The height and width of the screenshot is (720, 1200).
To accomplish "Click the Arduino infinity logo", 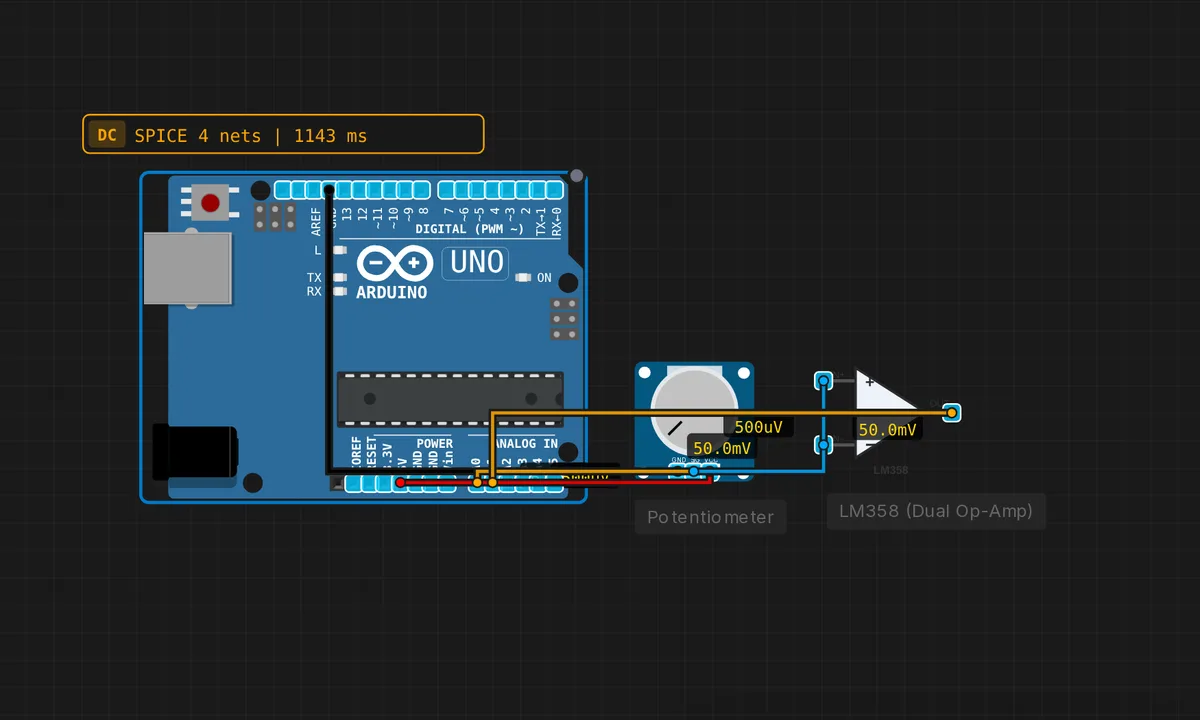I will [394, 264].
